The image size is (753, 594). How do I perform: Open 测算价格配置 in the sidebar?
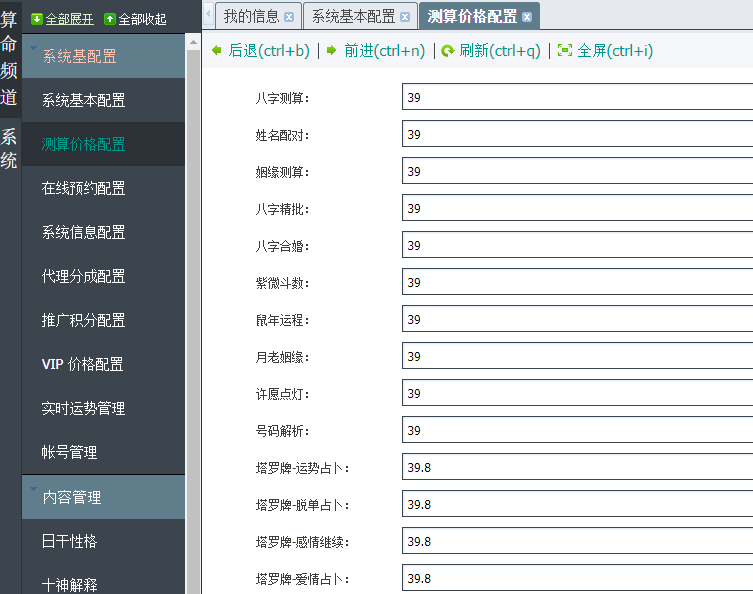click(103, 144)
